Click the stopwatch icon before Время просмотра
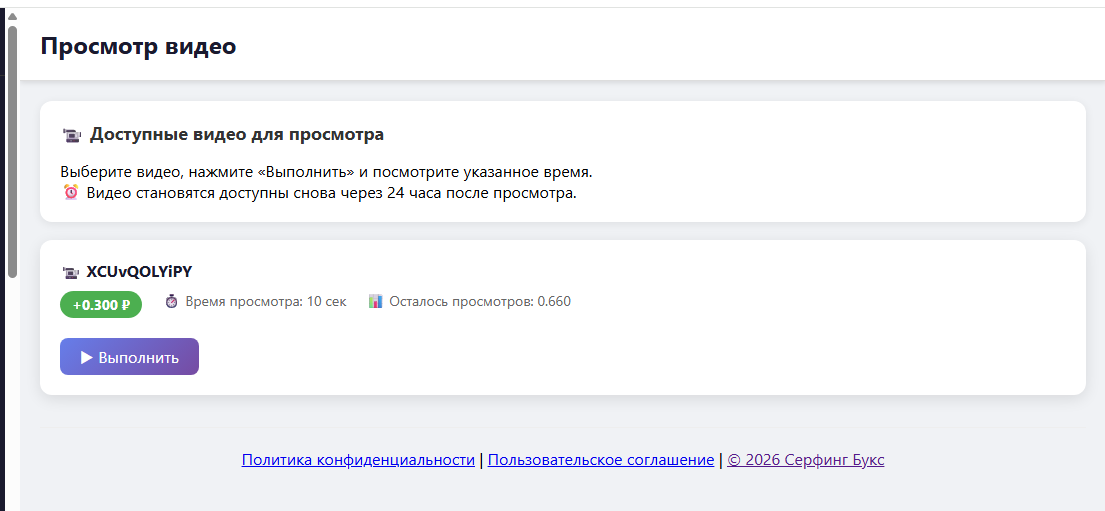The width and height of the screenshot is (1105, 511). (x=171, y=301)
